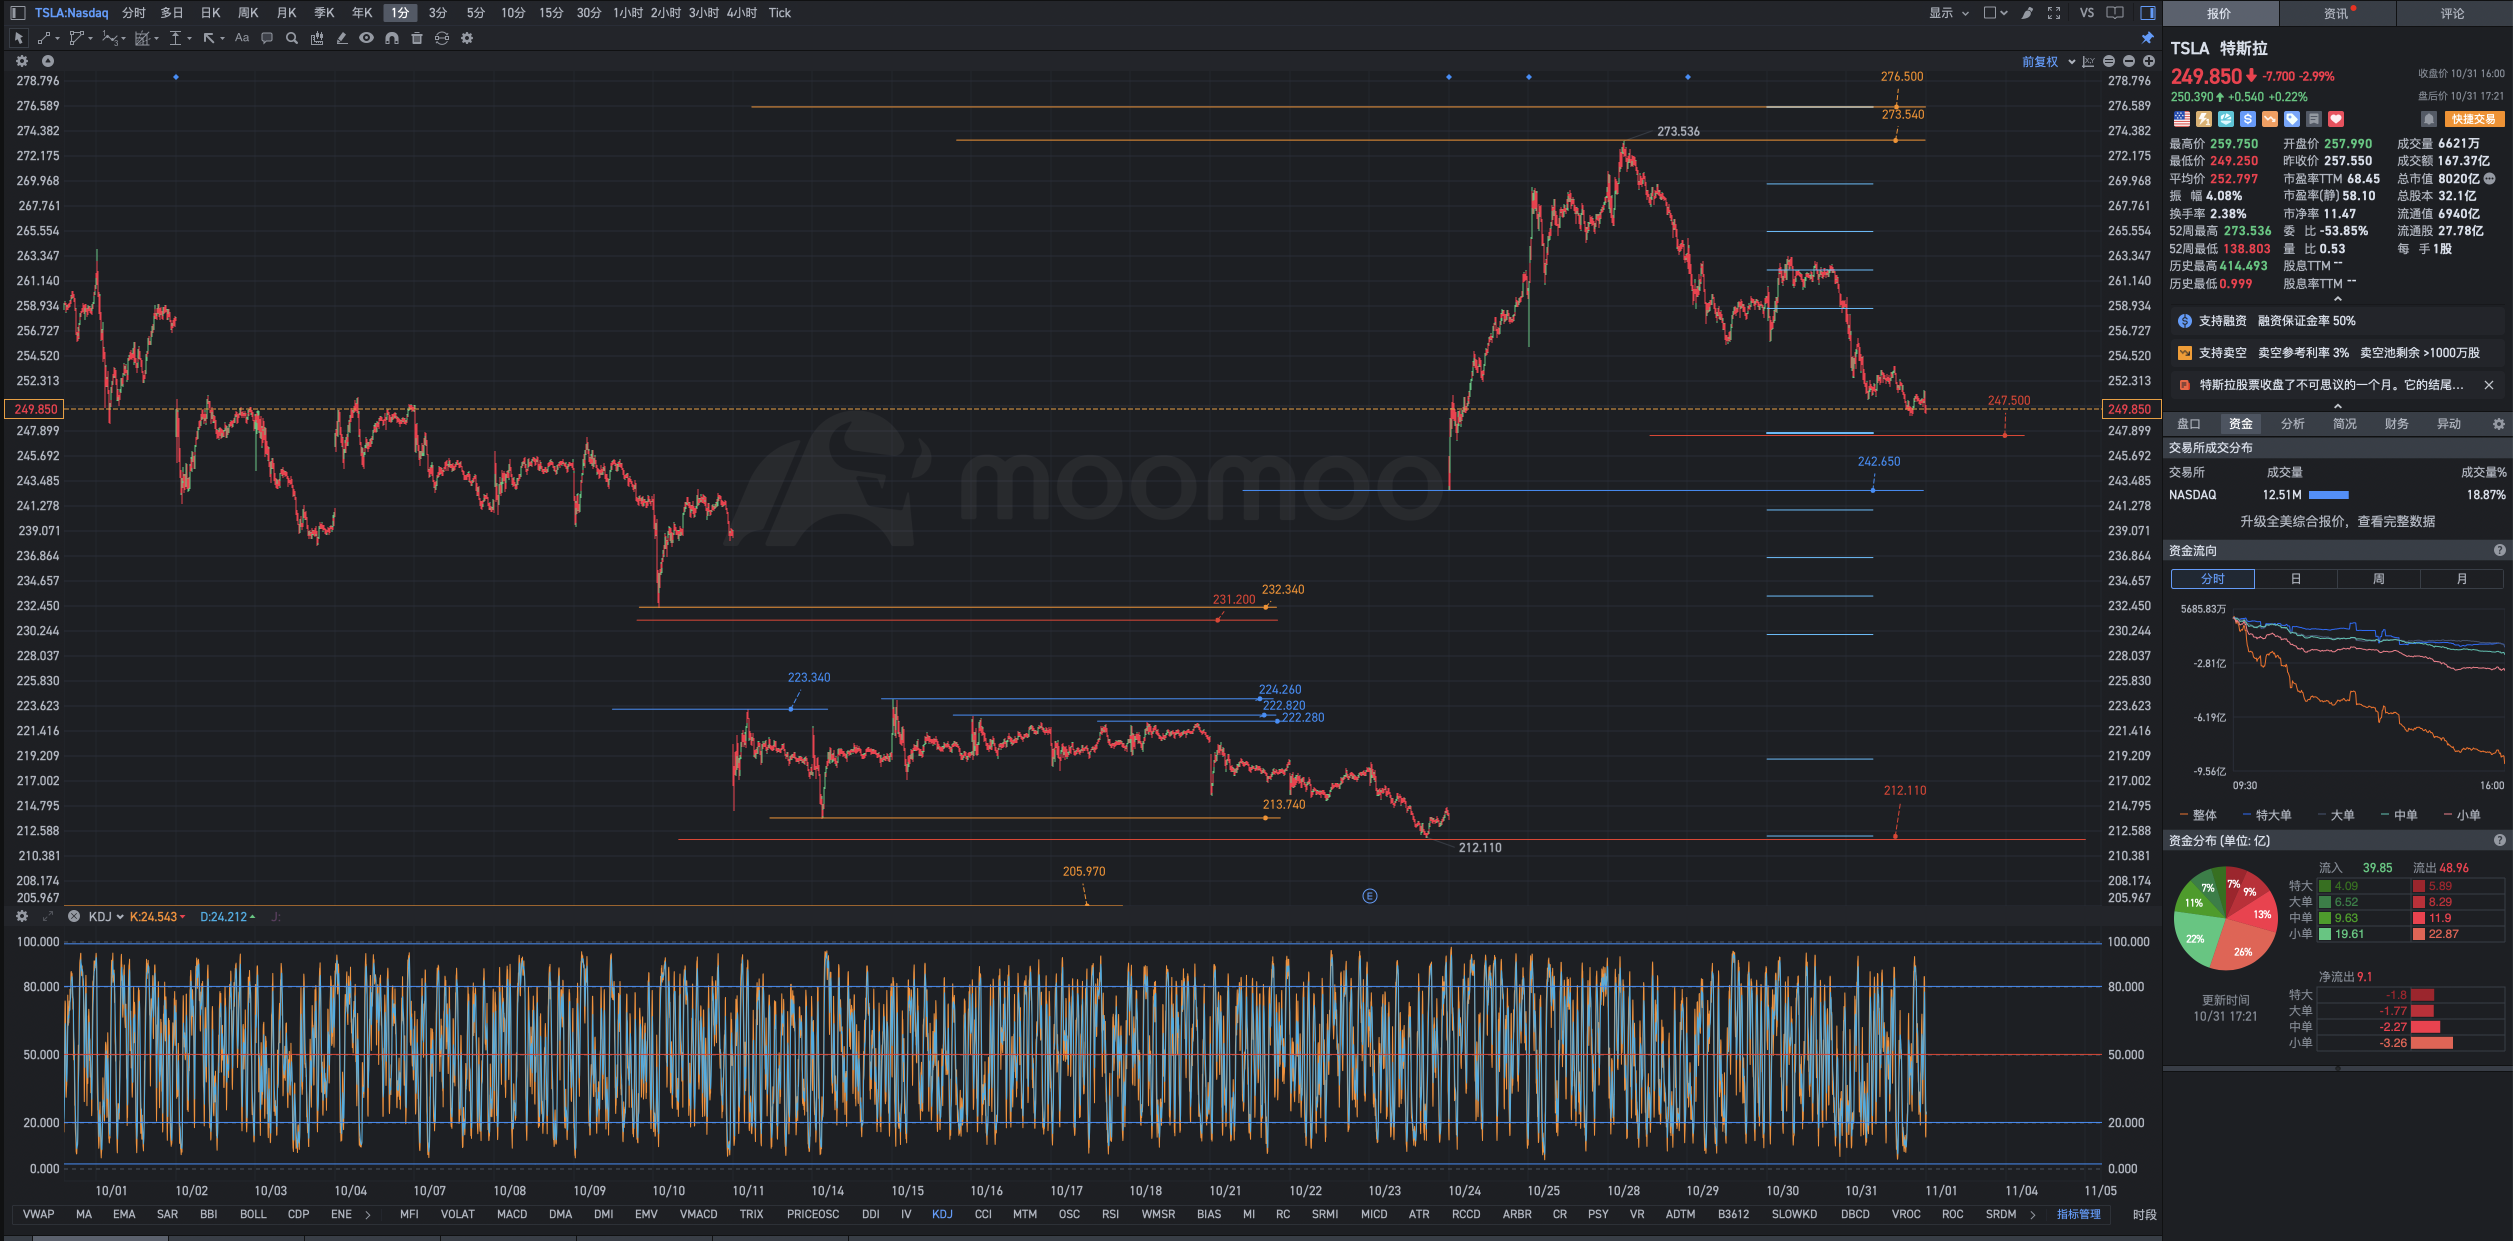Click the 快捷交易 quick trade button
This screenshot has width=2513, height=1241.
pos(2474,119)
